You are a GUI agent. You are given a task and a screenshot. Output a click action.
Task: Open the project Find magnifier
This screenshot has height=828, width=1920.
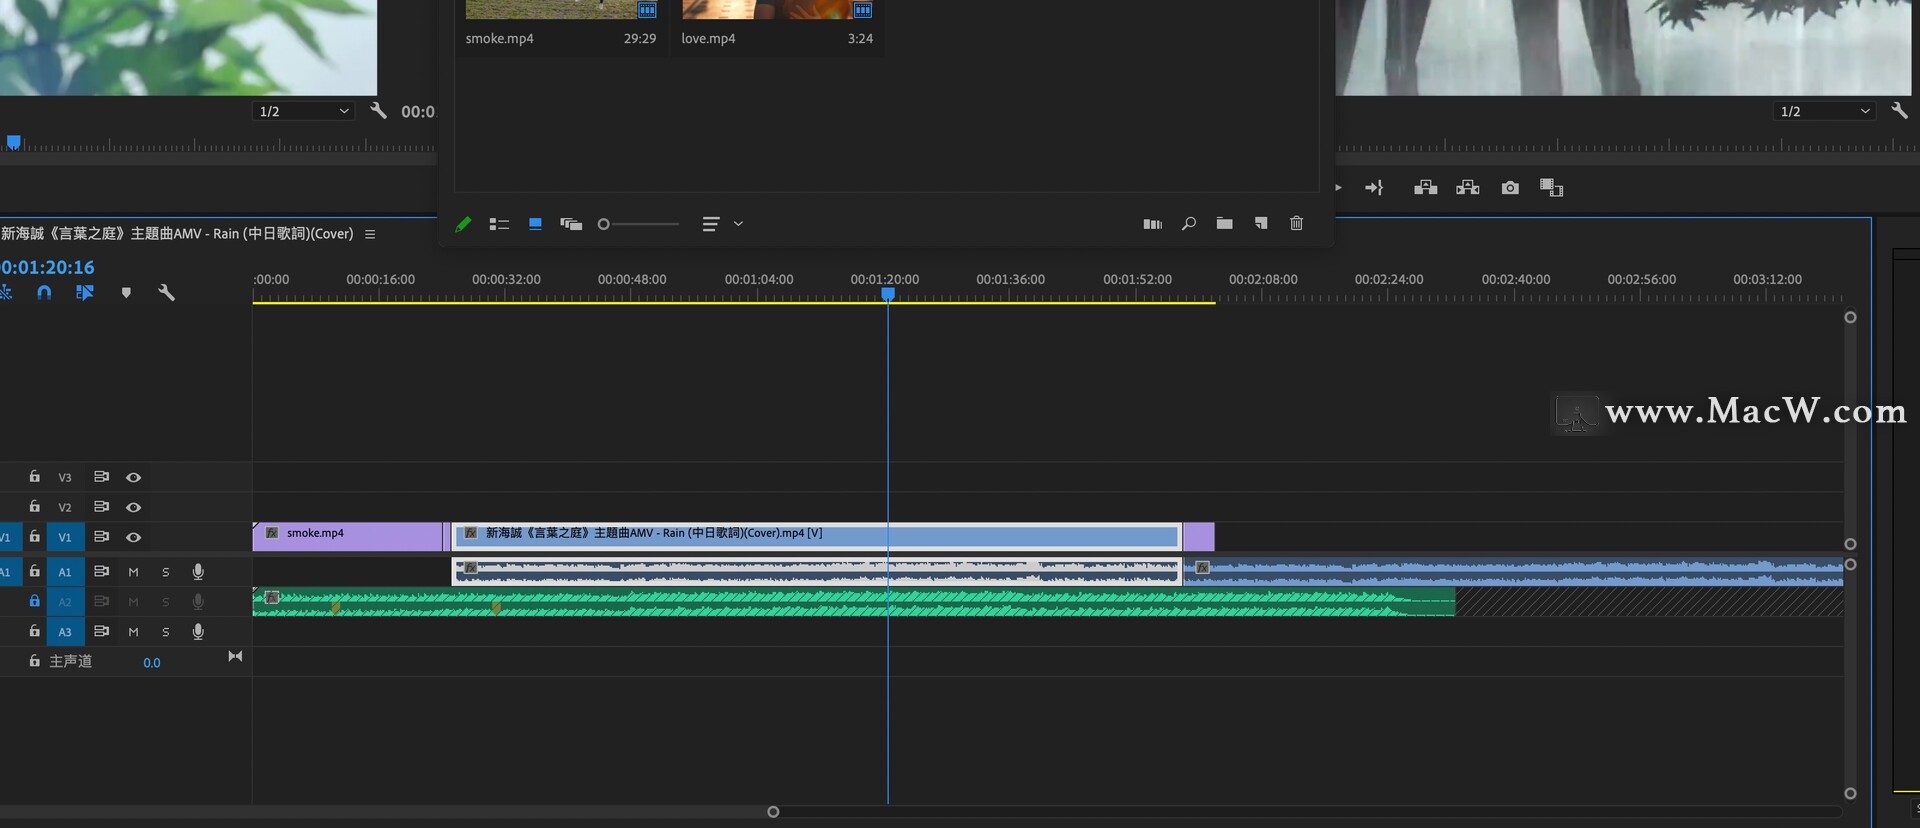point(1188,223)
